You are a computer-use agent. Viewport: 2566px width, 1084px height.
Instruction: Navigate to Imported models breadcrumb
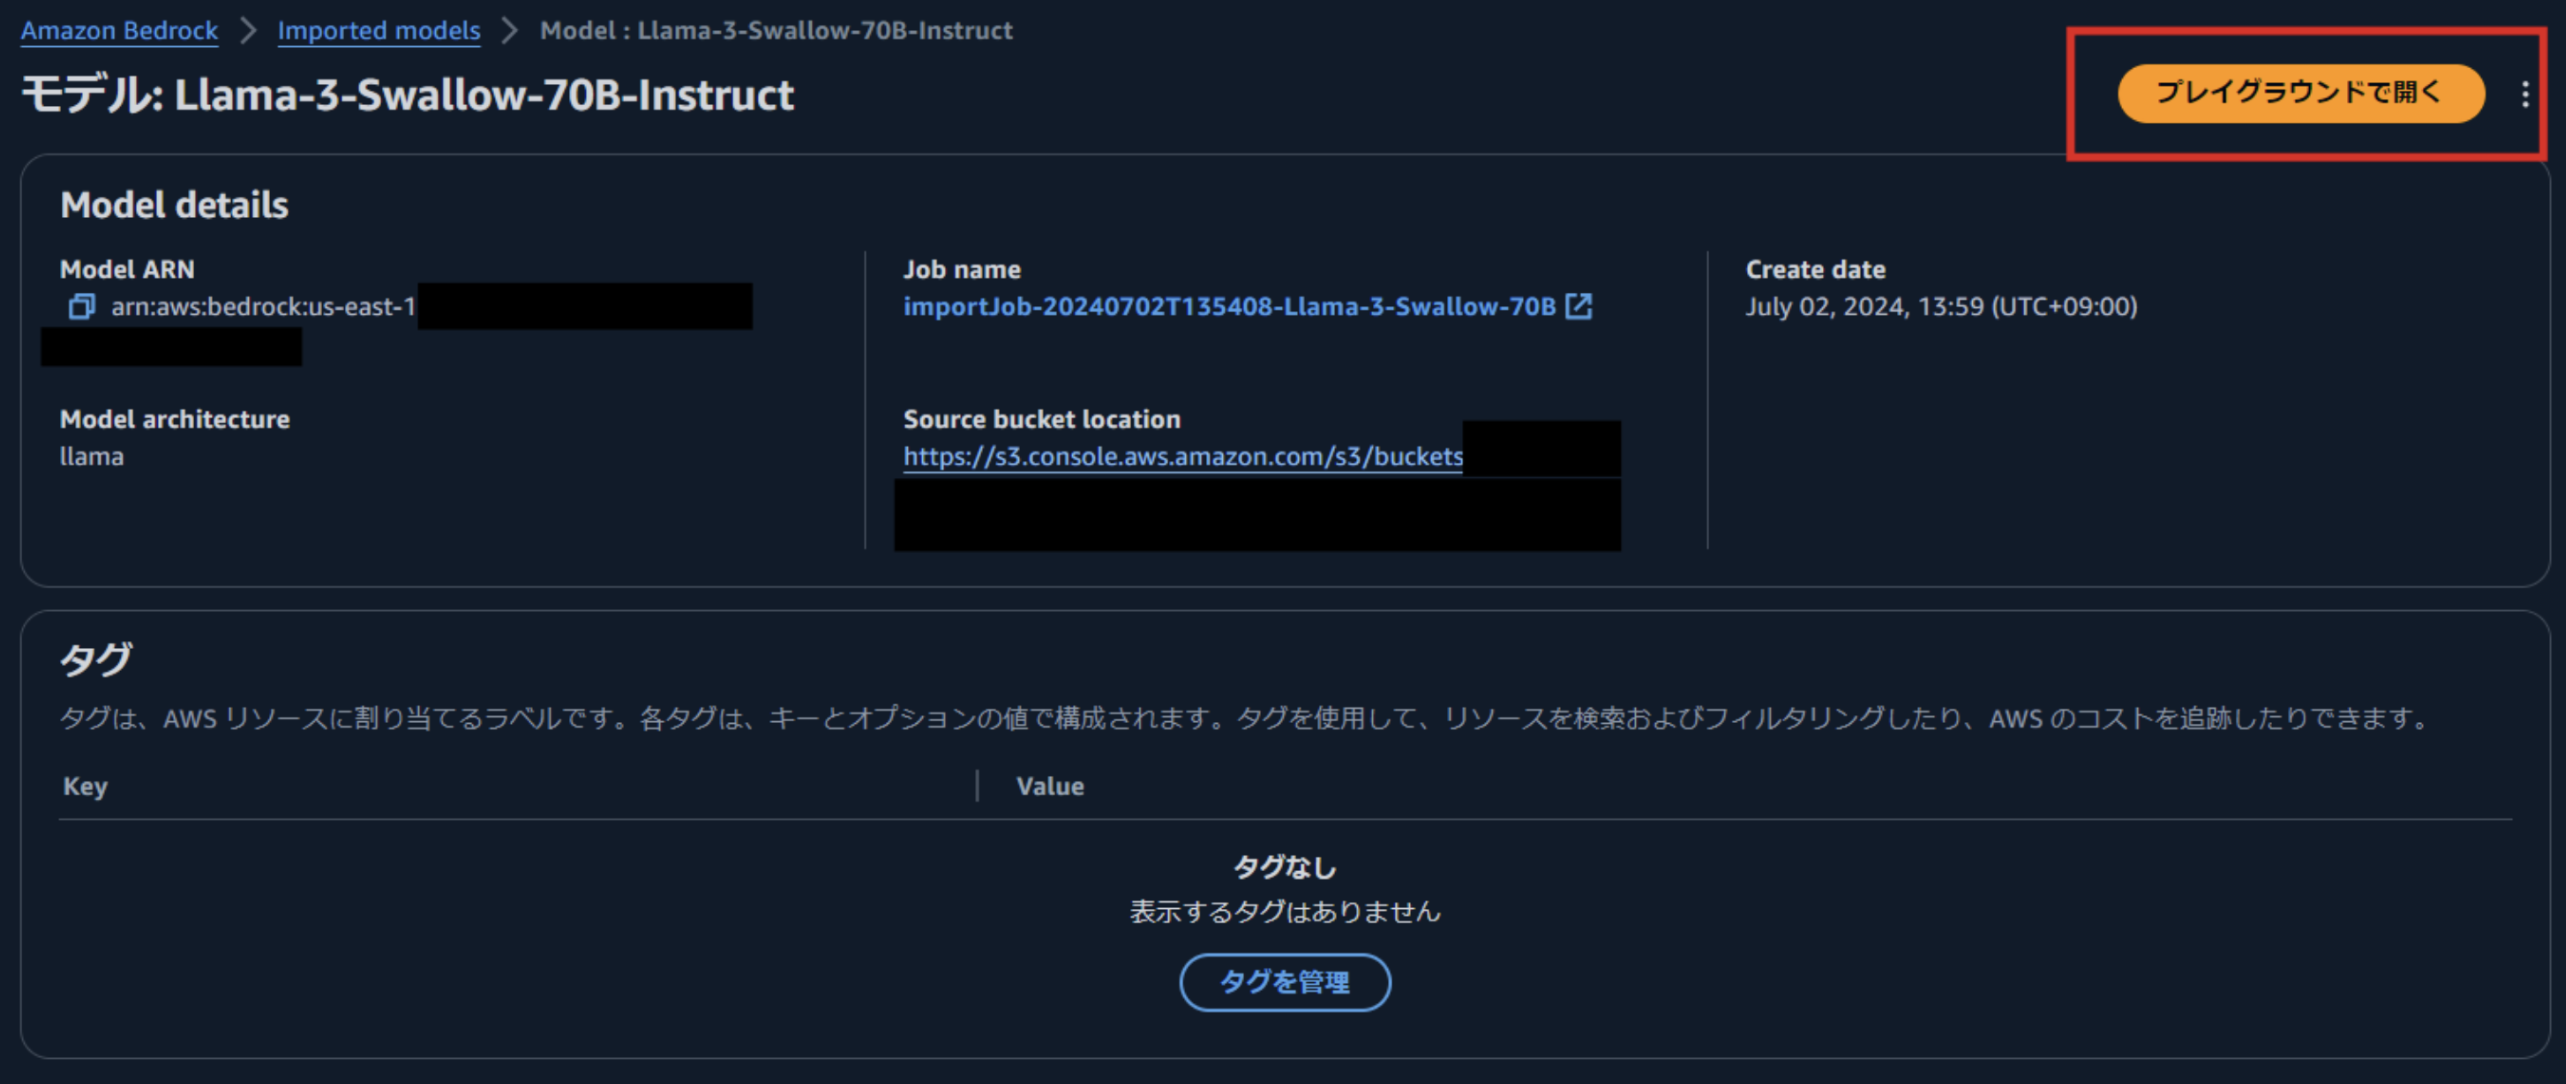click(x=379, y=31)
